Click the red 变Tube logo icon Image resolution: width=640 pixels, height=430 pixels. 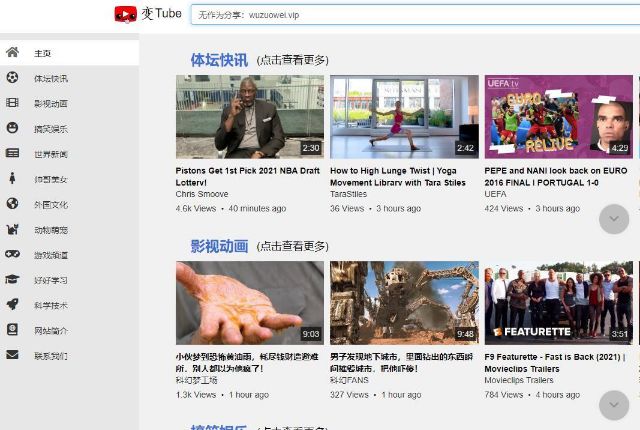pyautogui.click(x=125, y=14)
